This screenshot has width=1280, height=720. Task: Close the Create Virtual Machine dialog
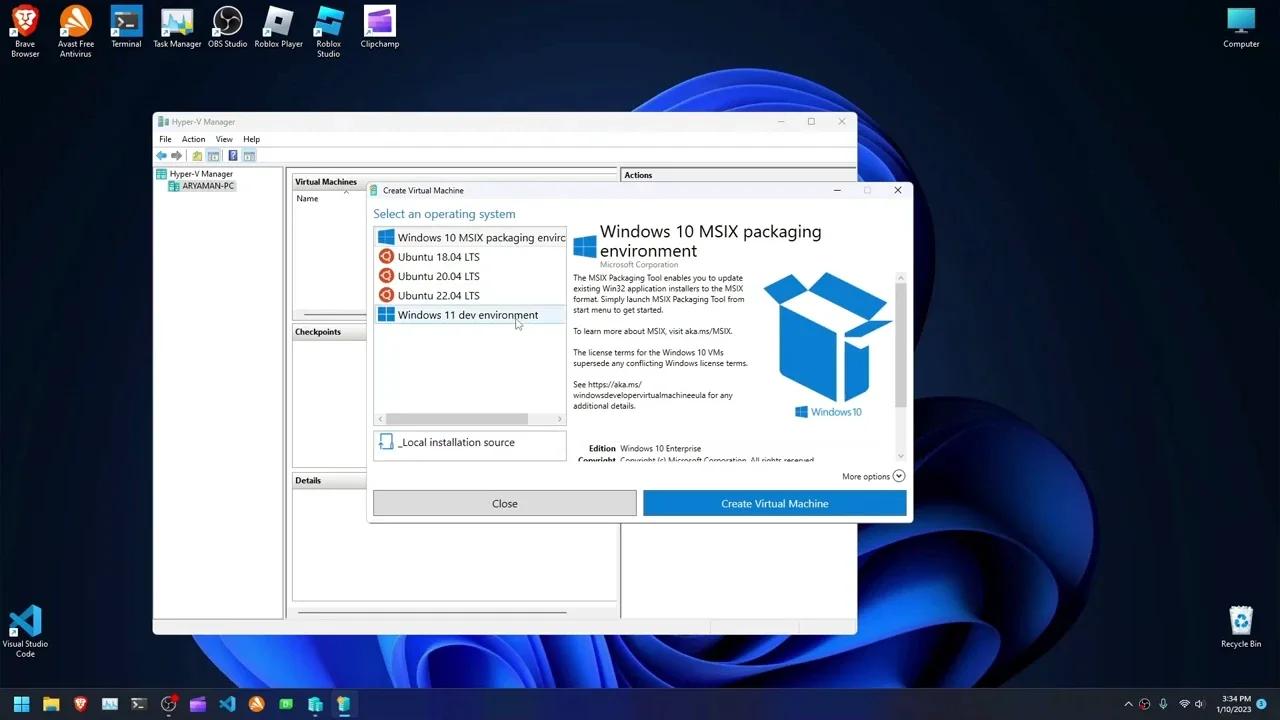[504, 503]
